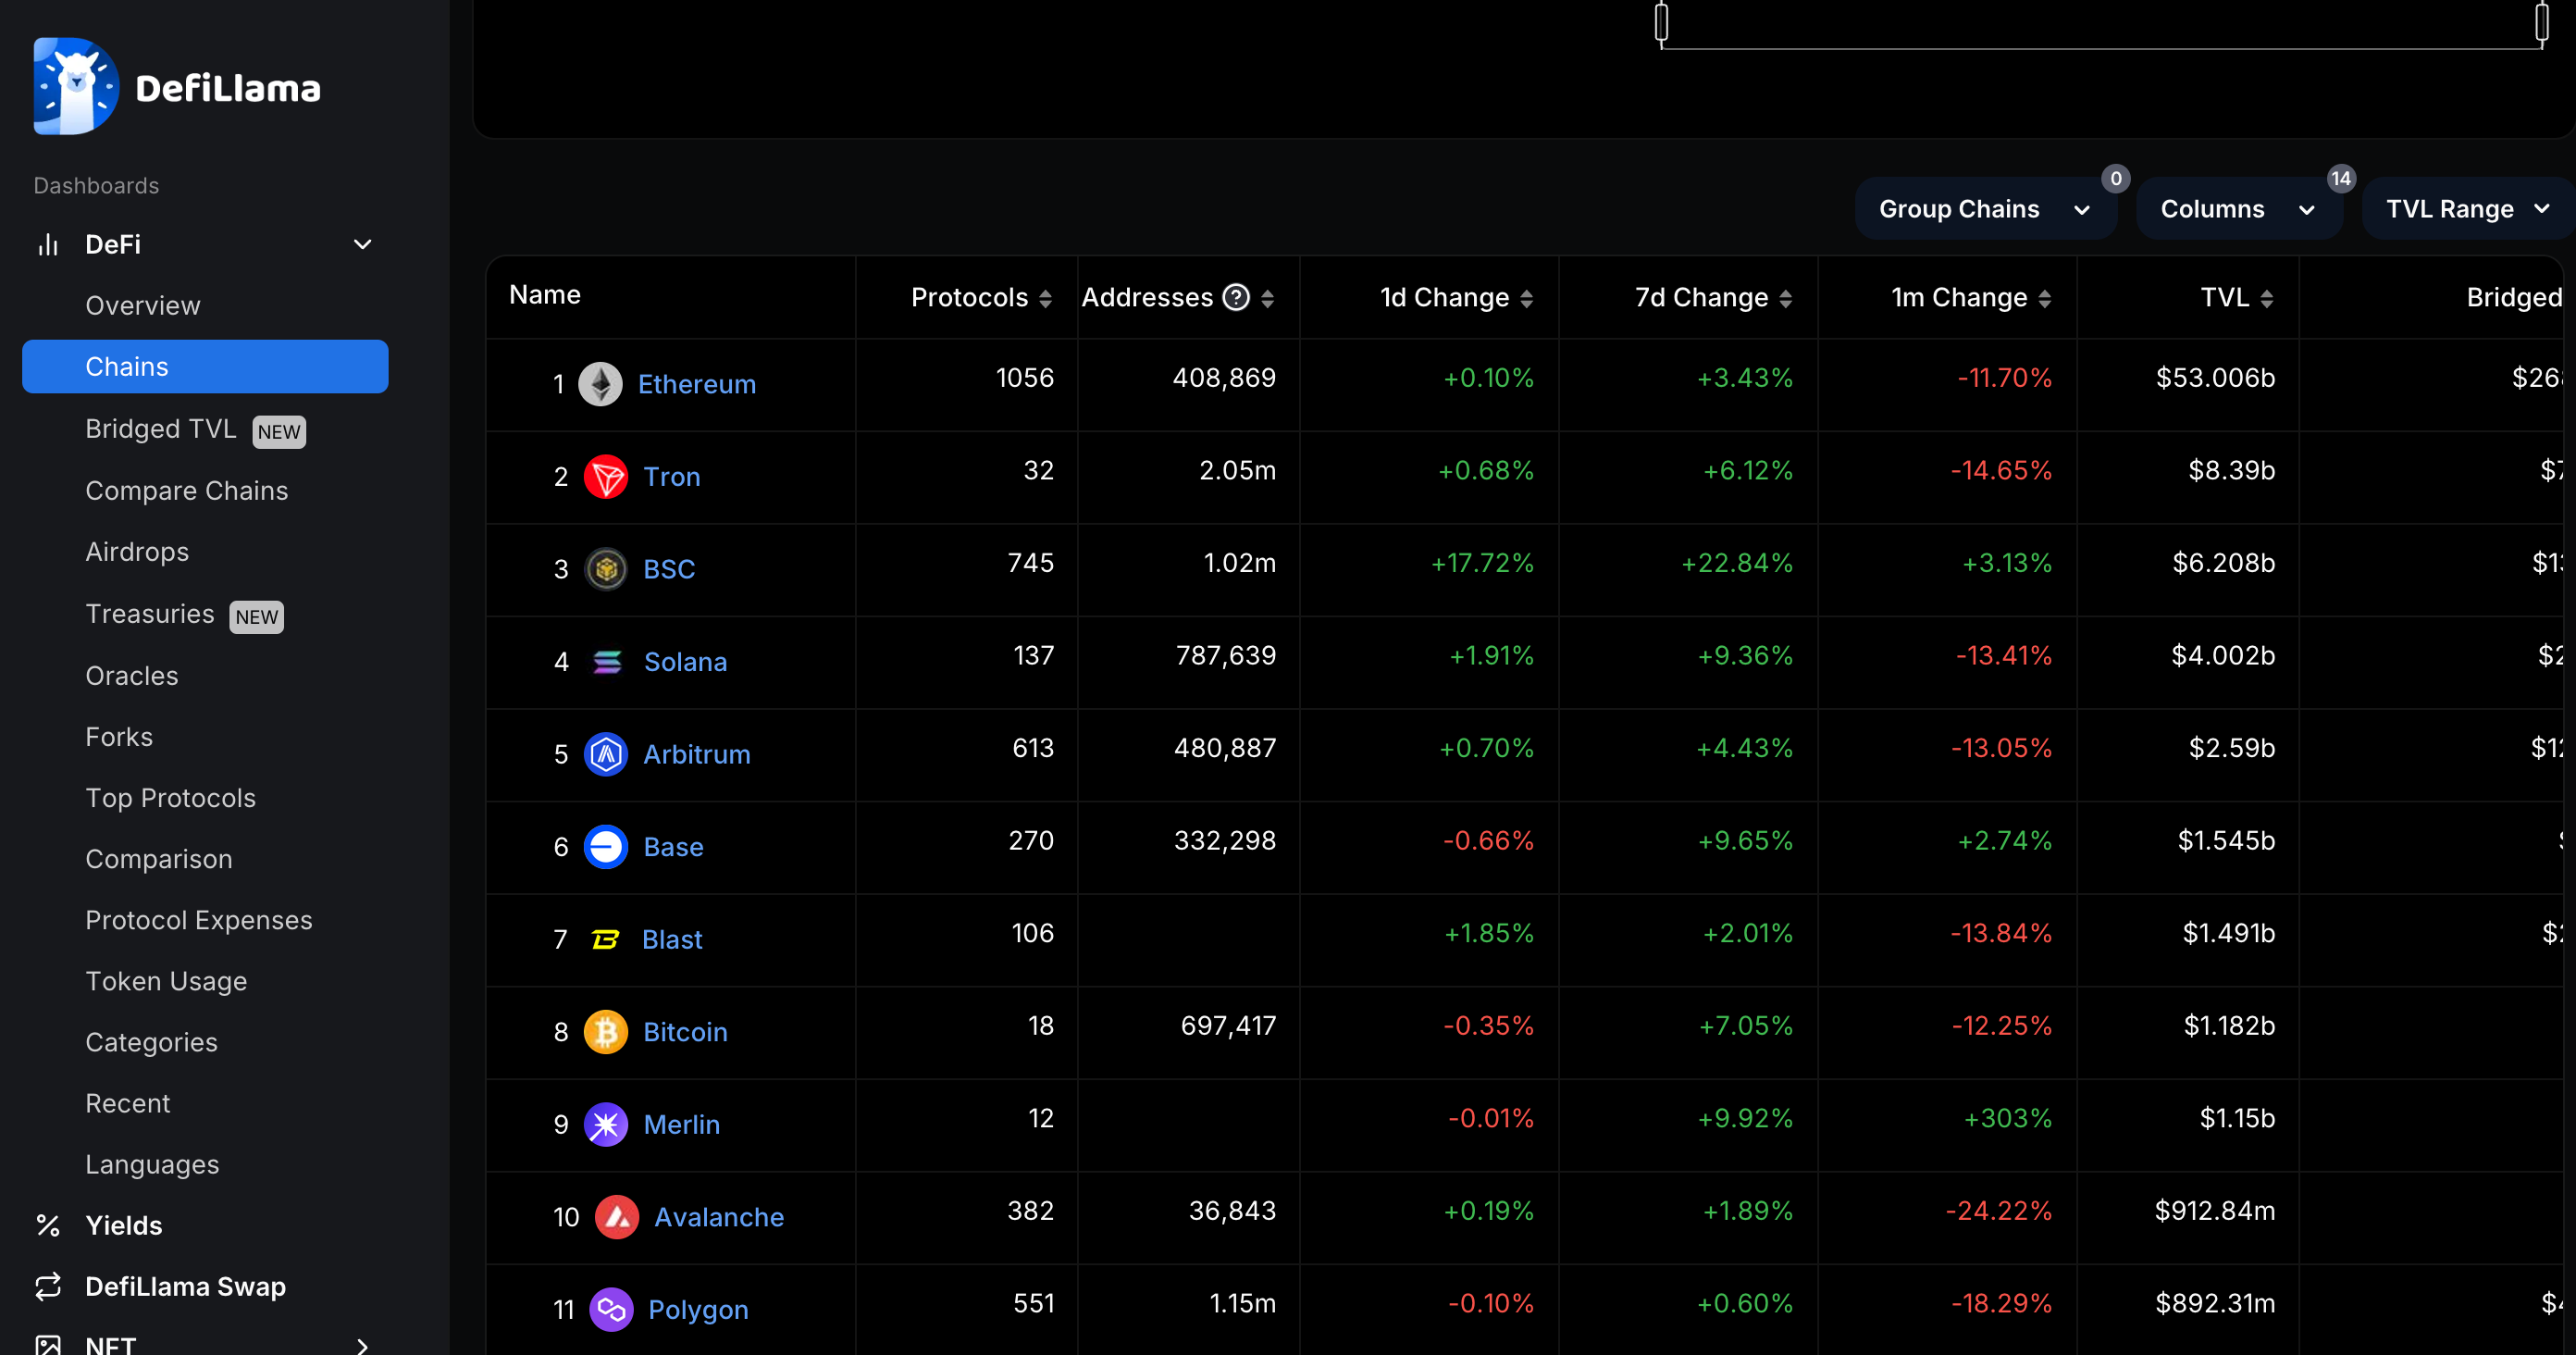Screen dimensions: 2576x1355
Task: Click the Ethereum chain icon
Action: pos(600,384)
